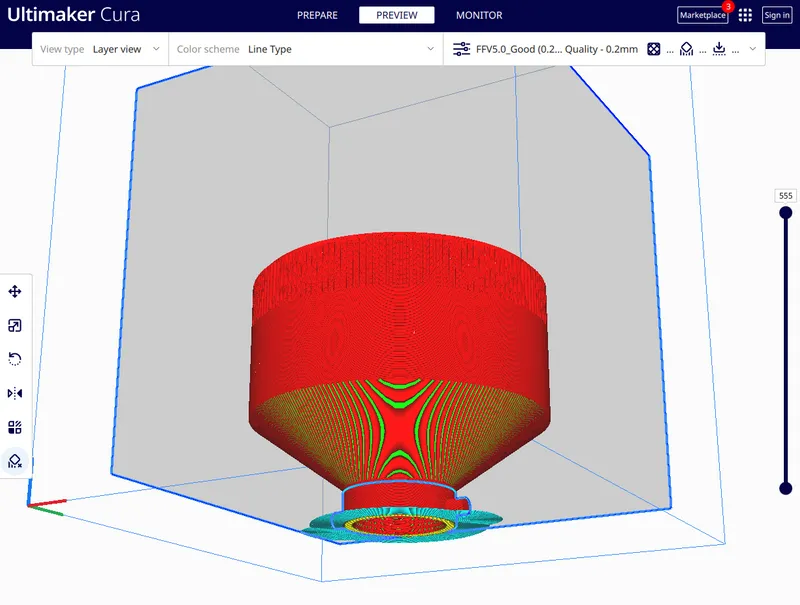Screen dimensions: 800x605
Task: Switch to the PREVIEW stage
Action: point(396,15)
